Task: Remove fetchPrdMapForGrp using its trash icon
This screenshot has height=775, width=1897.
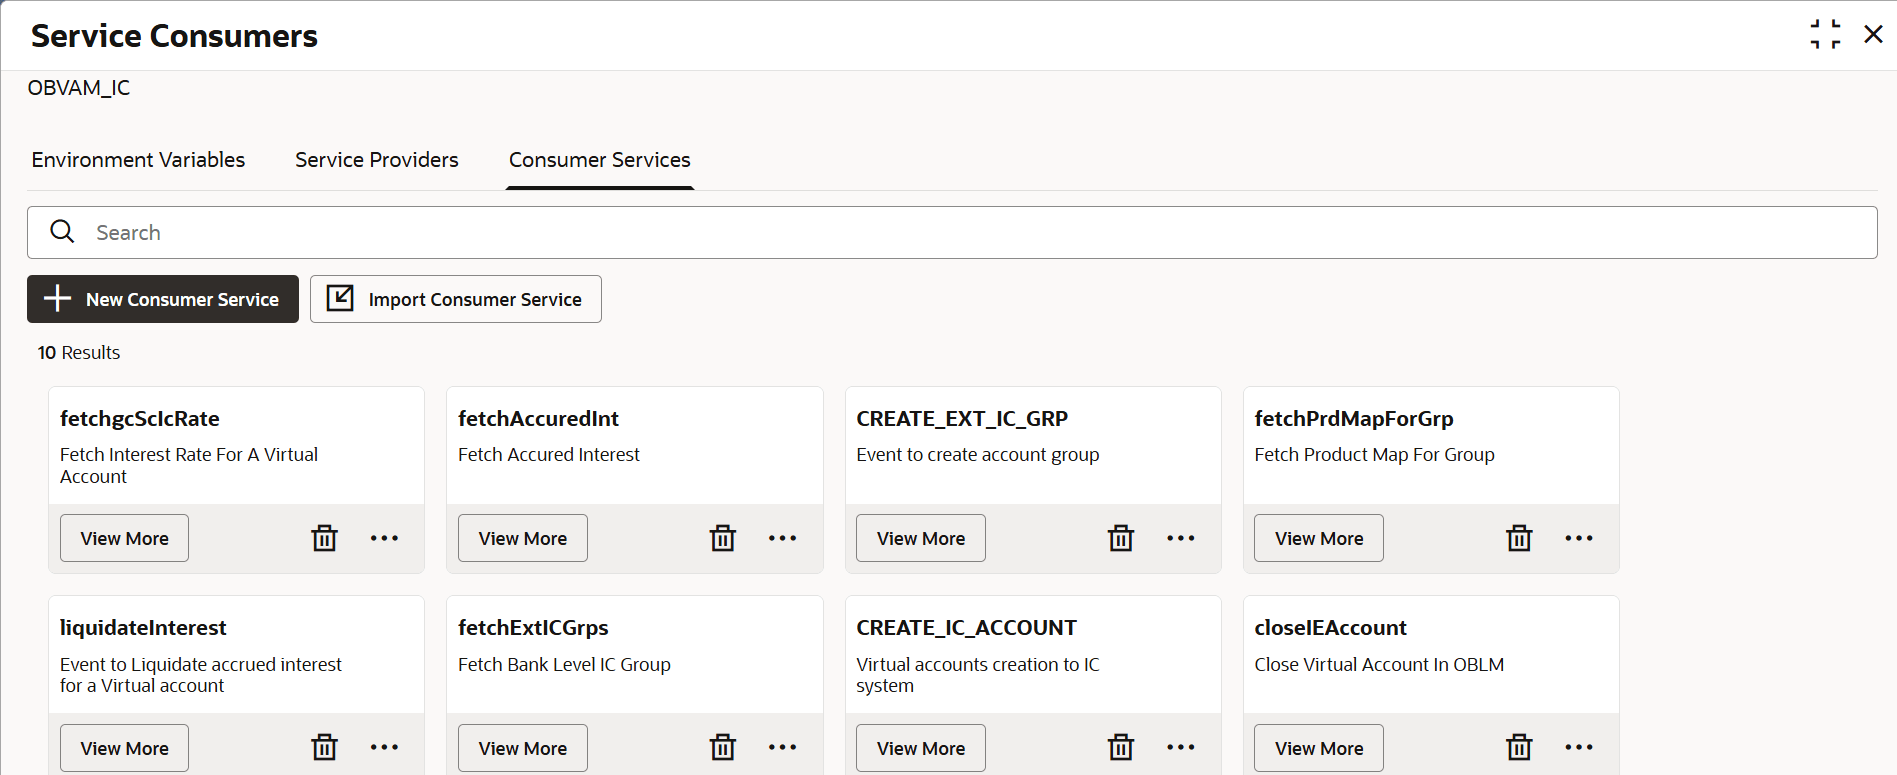Action: (1519, 538)
